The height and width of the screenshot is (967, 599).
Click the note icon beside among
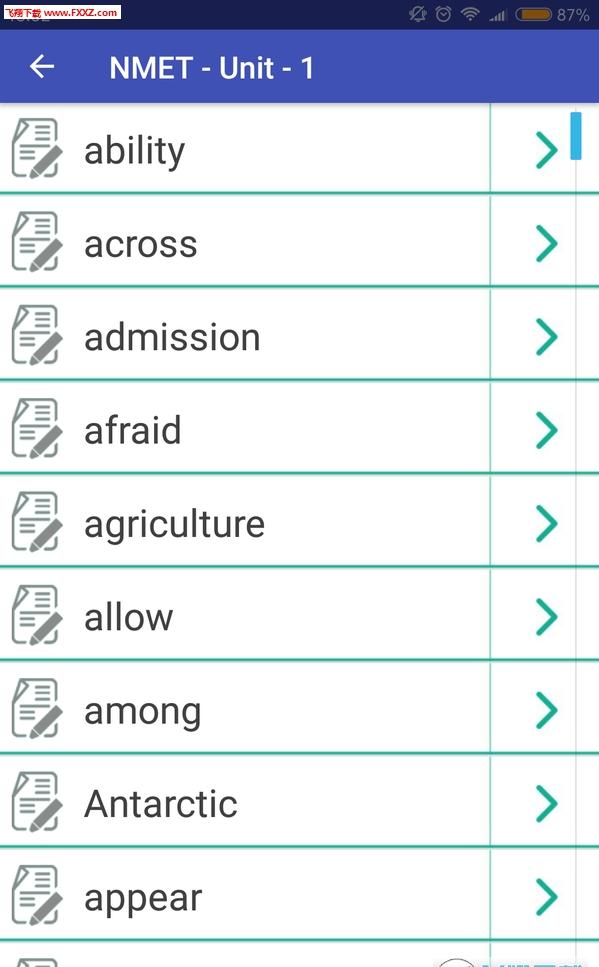tap(37, 709)
